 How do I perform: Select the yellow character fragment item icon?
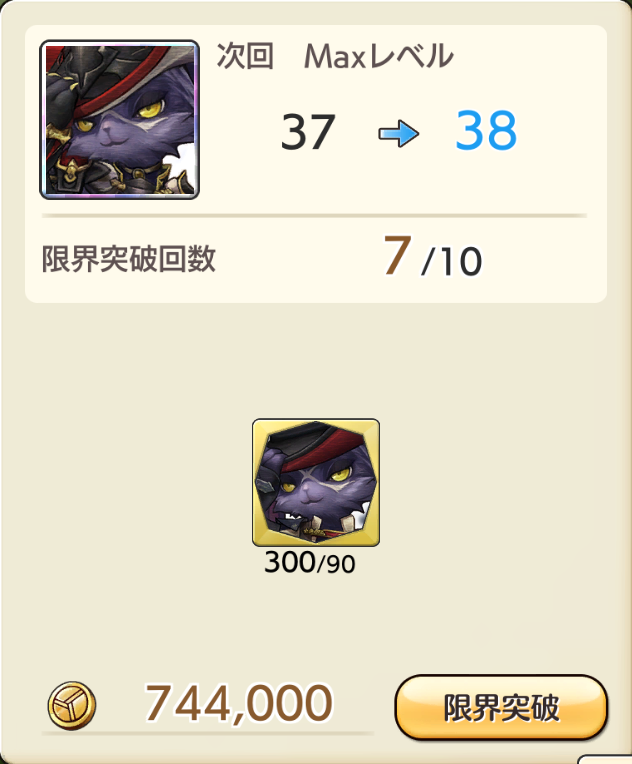click(316, 482)
